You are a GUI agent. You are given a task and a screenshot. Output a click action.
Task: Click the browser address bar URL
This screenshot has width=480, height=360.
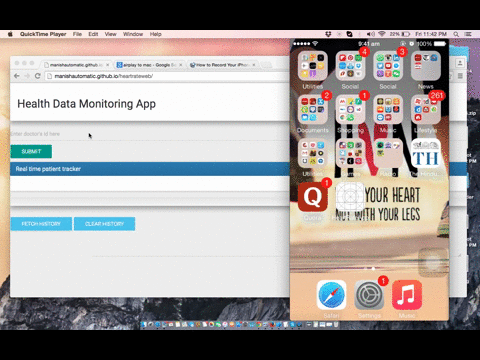pos(104,76)
